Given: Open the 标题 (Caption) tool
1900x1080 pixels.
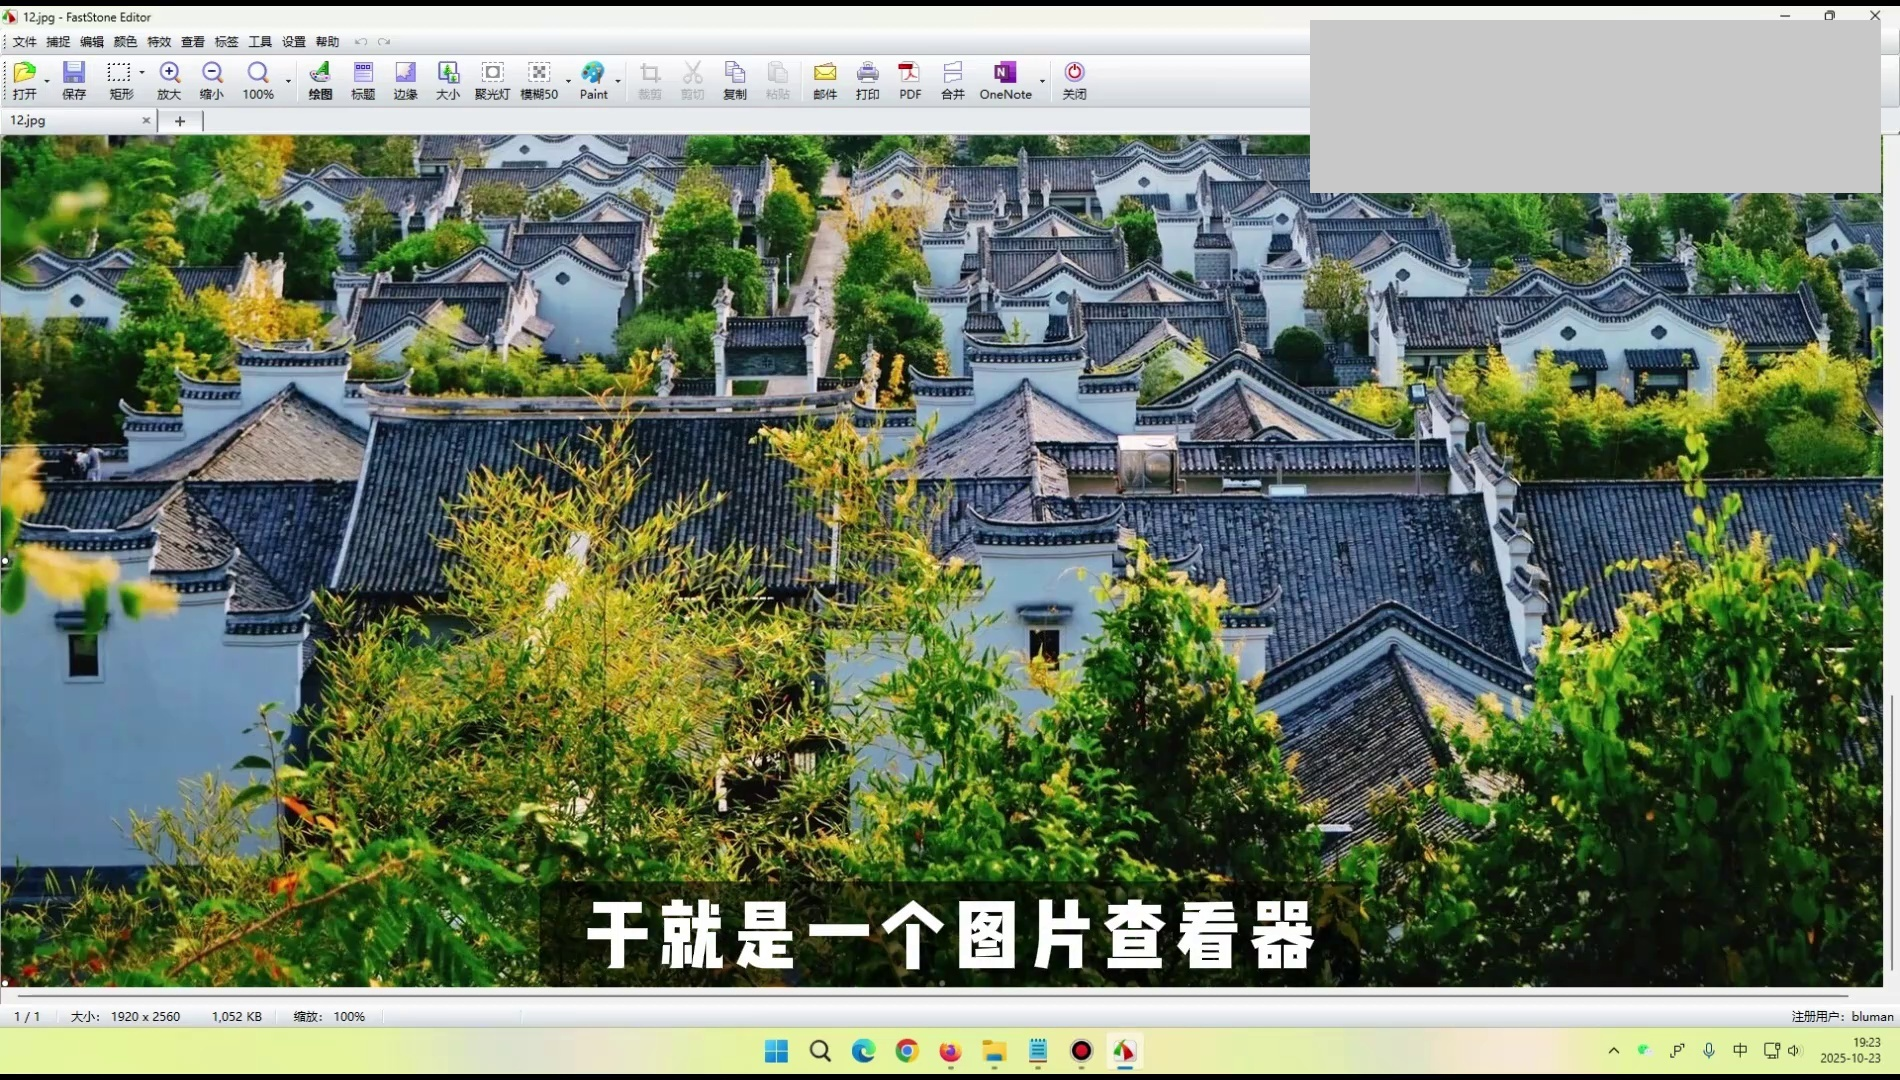Looking at the screenshot, I should tap(363, 80).
